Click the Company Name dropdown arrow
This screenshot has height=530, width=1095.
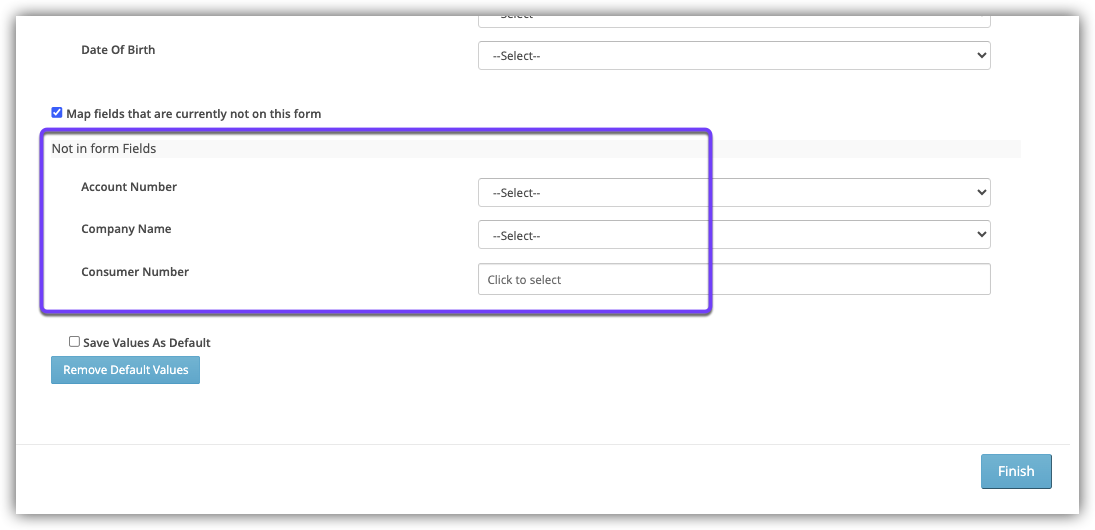(x=980, y=235)
